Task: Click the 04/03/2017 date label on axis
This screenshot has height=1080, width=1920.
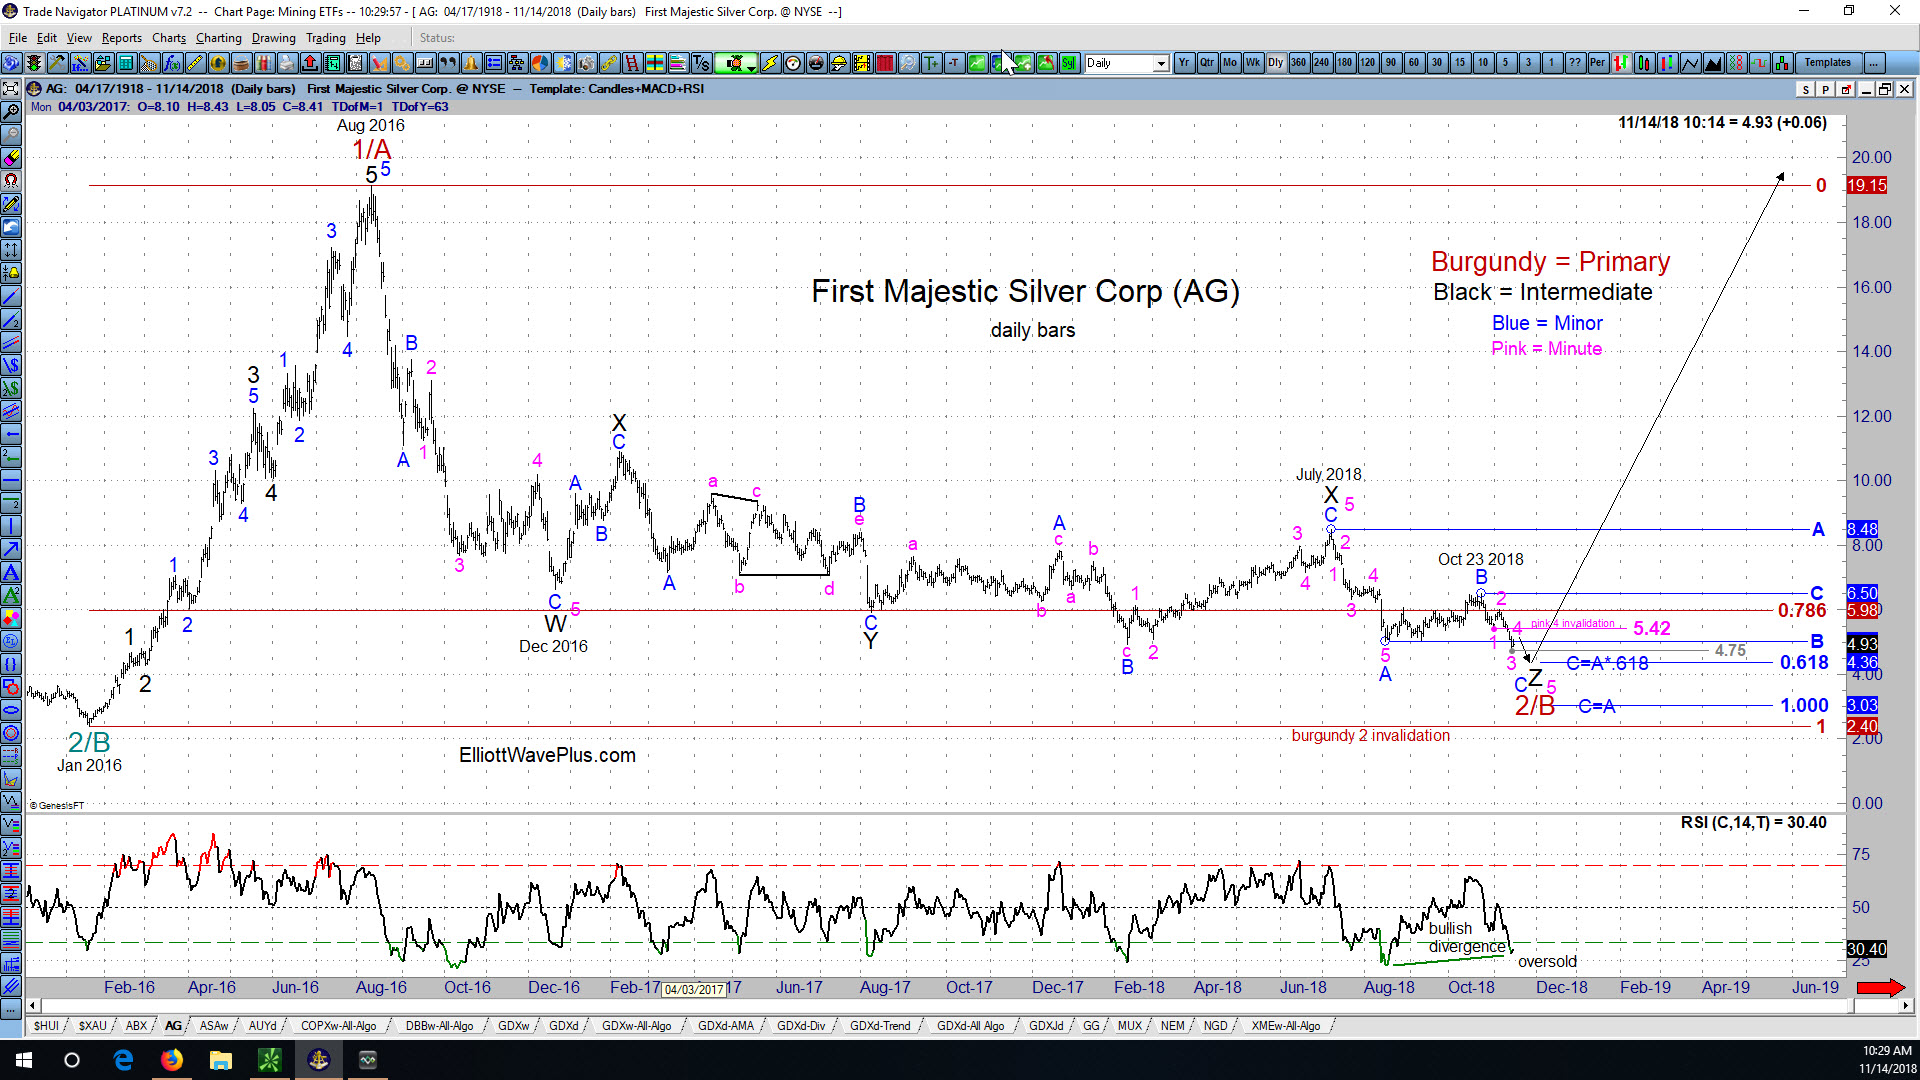Action: [x=694, y=990]
